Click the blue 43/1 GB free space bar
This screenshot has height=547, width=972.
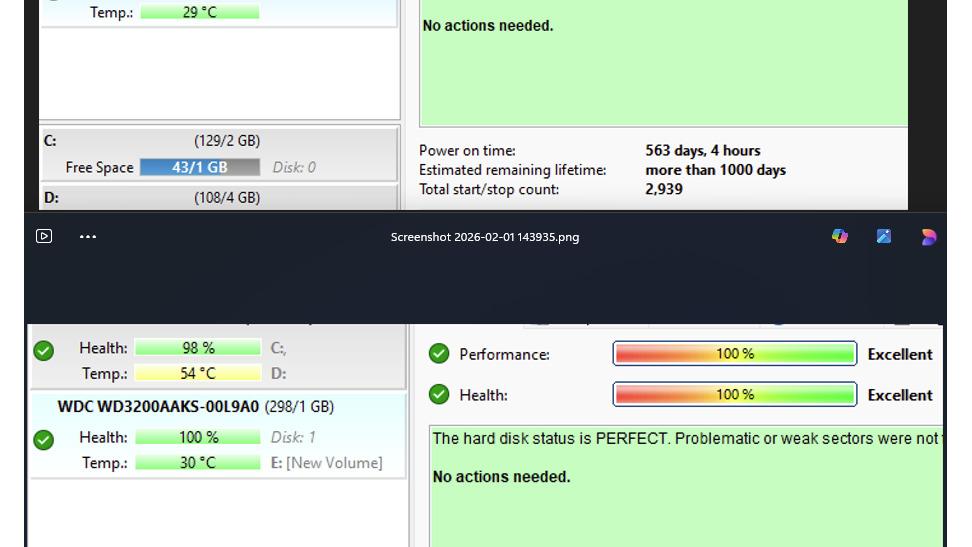click(x=199, y=168)
